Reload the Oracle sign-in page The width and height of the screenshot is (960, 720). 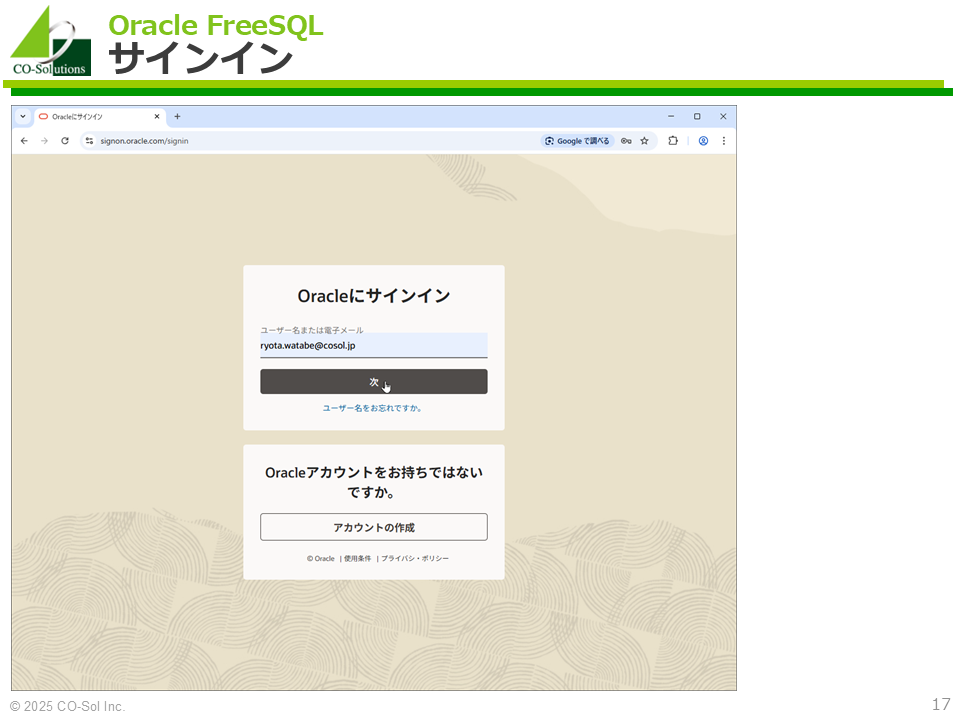[65, 141]
